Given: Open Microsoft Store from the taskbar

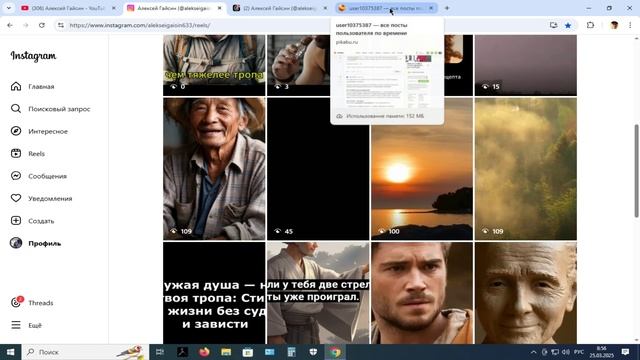Looking at the screenshot, I should [248, 352].
